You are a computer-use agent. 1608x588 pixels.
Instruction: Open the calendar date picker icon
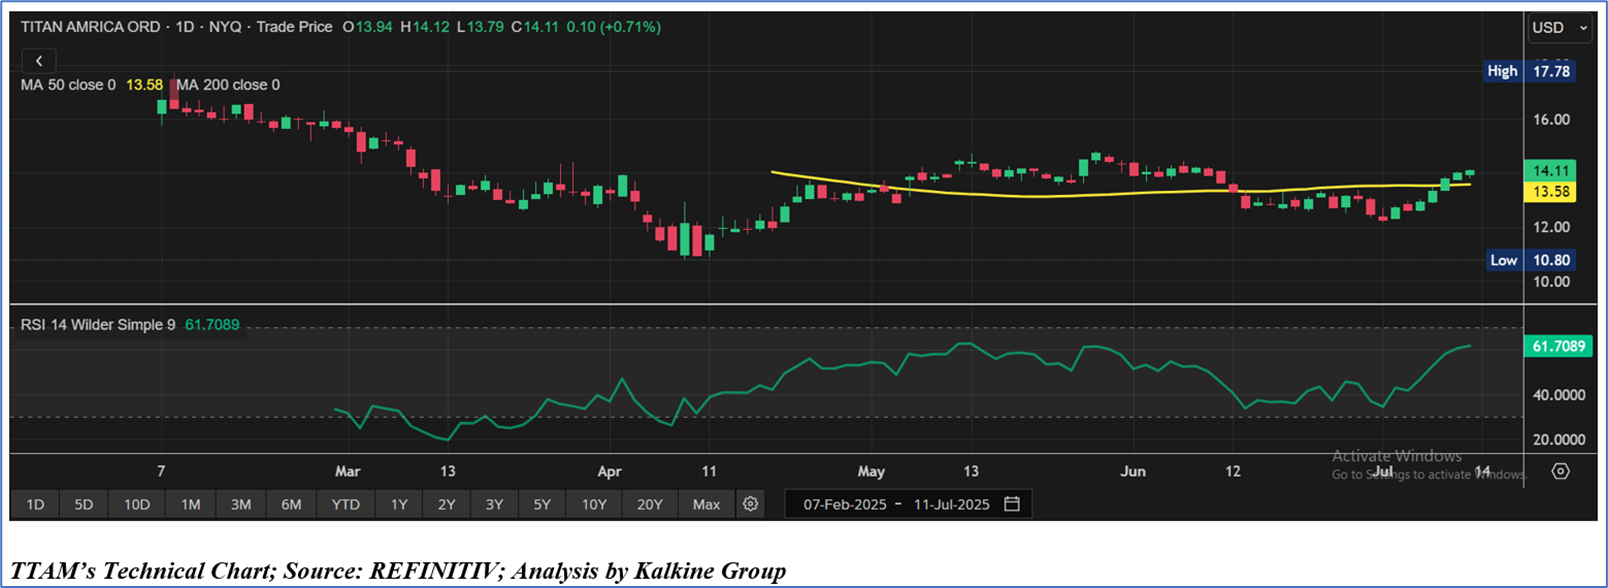(1012, 504)
